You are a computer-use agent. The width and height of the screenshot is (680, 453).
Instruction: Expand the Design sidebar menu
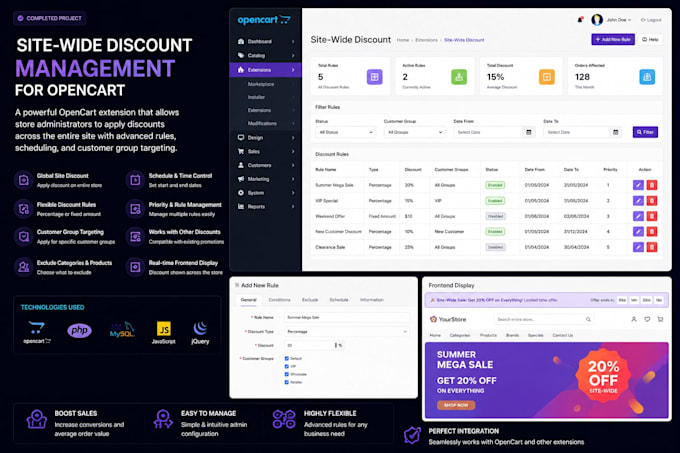coord(265,137)
